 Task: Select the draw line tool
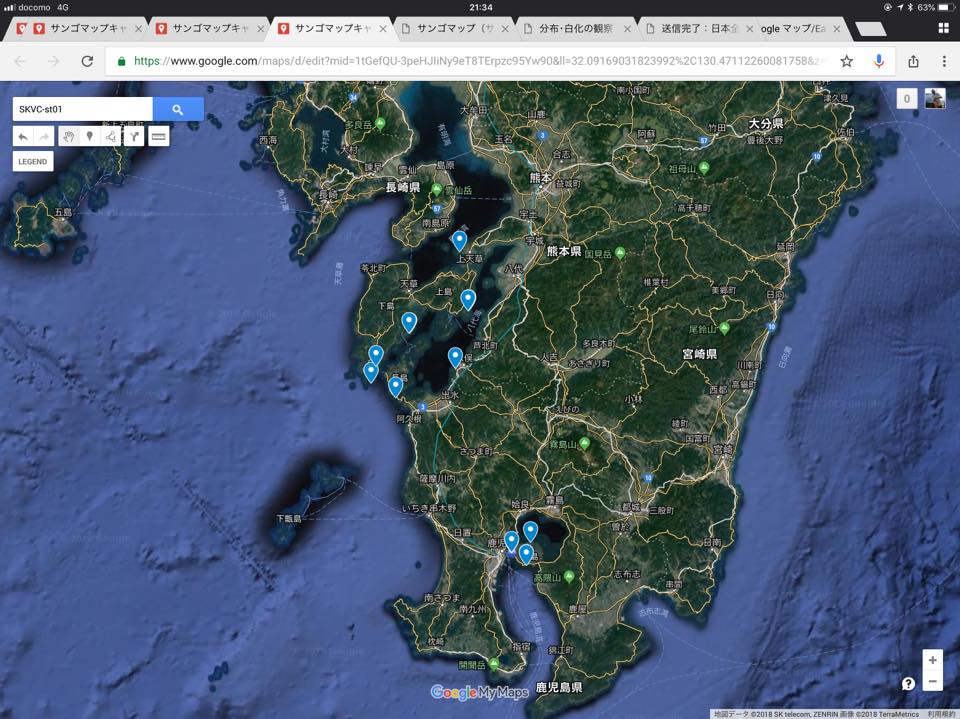[111, 136]
